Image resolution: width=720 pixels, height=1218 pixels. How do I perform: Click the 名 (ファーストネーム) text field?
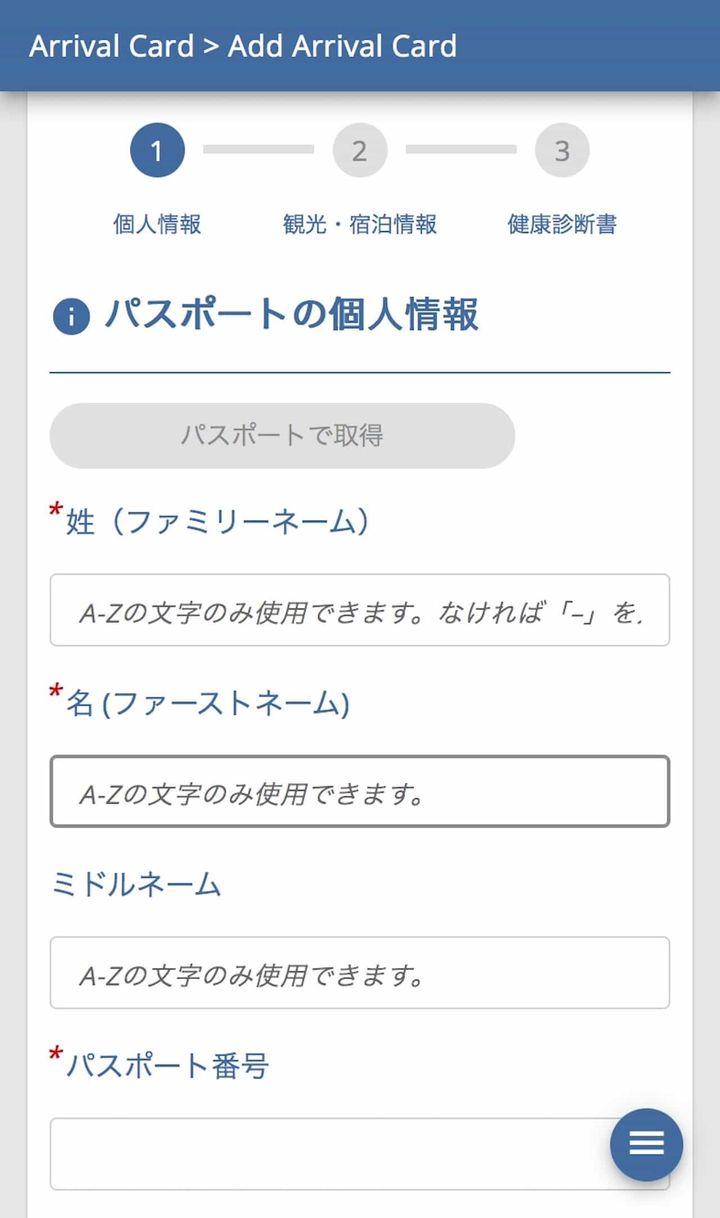[x=359, y=791]
